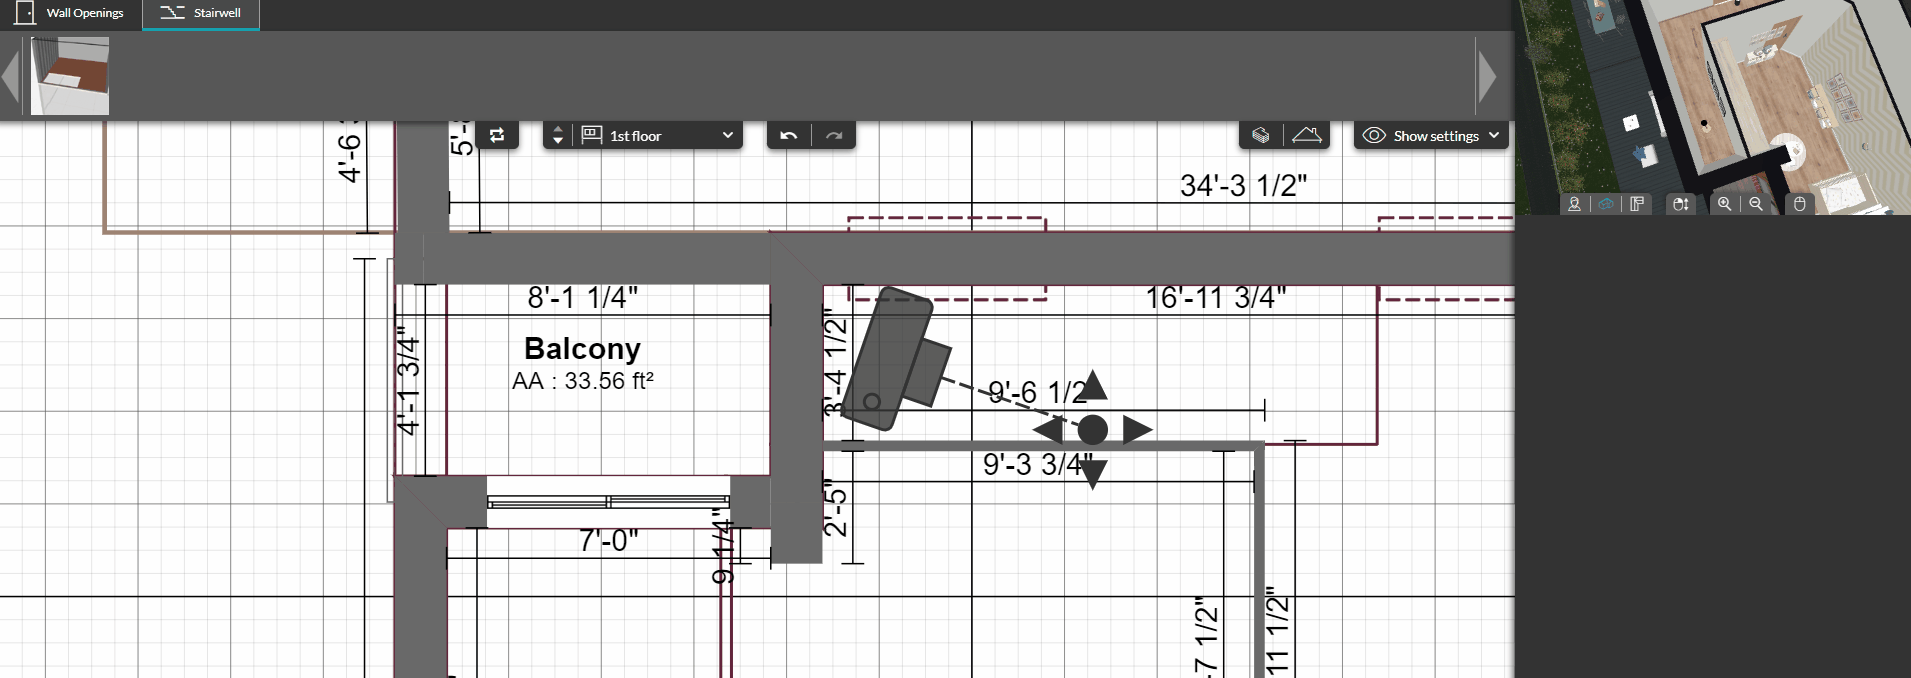Screen dimensions: 1911x678
Task: Click the undo arrow icon
Action: (x=789, y=136)
